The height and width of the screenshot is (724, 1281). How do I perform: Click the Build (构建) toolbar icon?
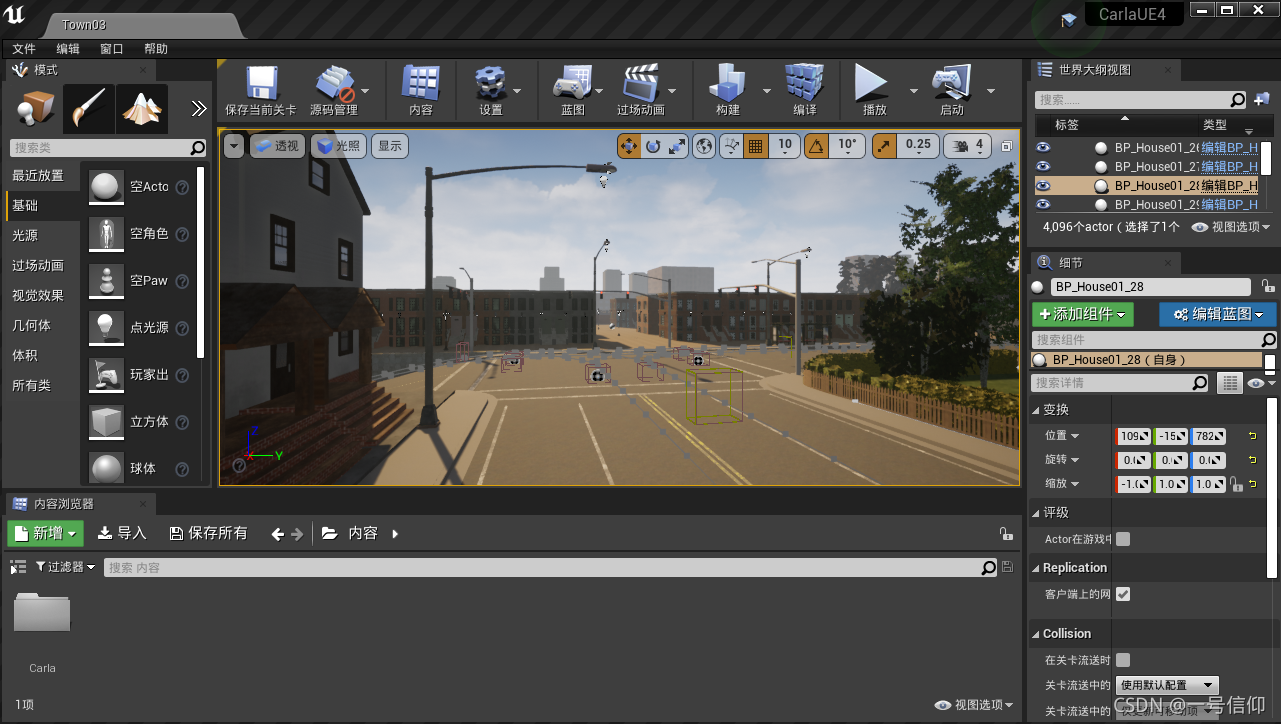(728, 84)
